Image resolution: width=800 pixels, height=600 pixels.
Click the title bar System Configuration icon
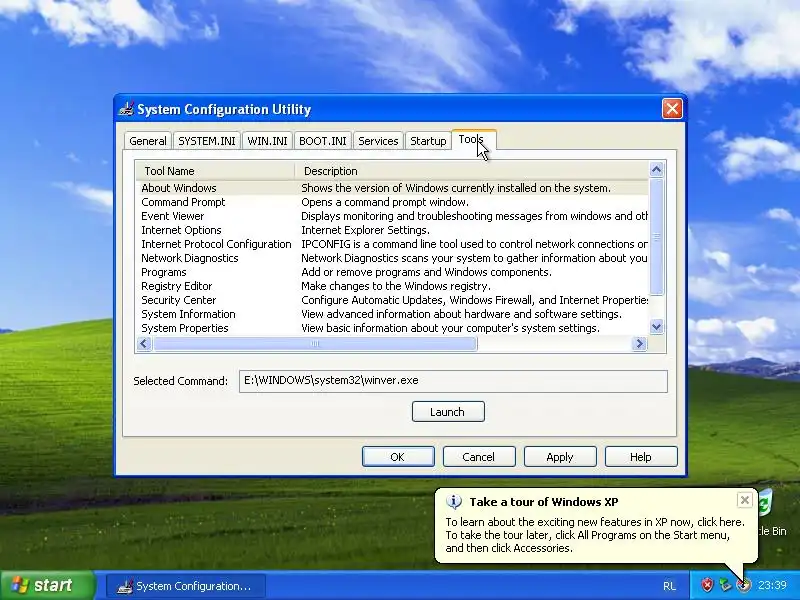tap(126, 109)
